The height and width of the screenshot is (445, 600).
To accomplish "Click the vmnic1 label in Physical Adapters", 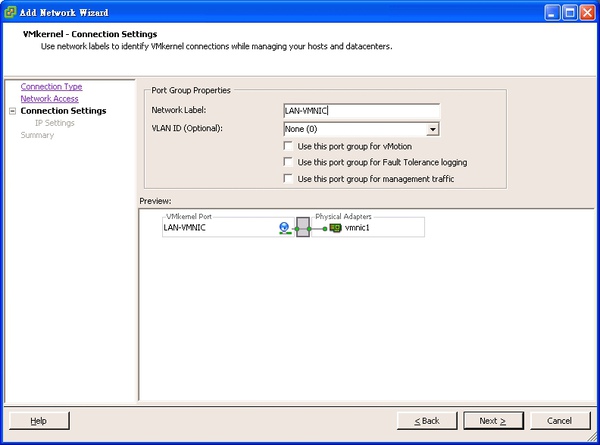I will pos(357,228).
